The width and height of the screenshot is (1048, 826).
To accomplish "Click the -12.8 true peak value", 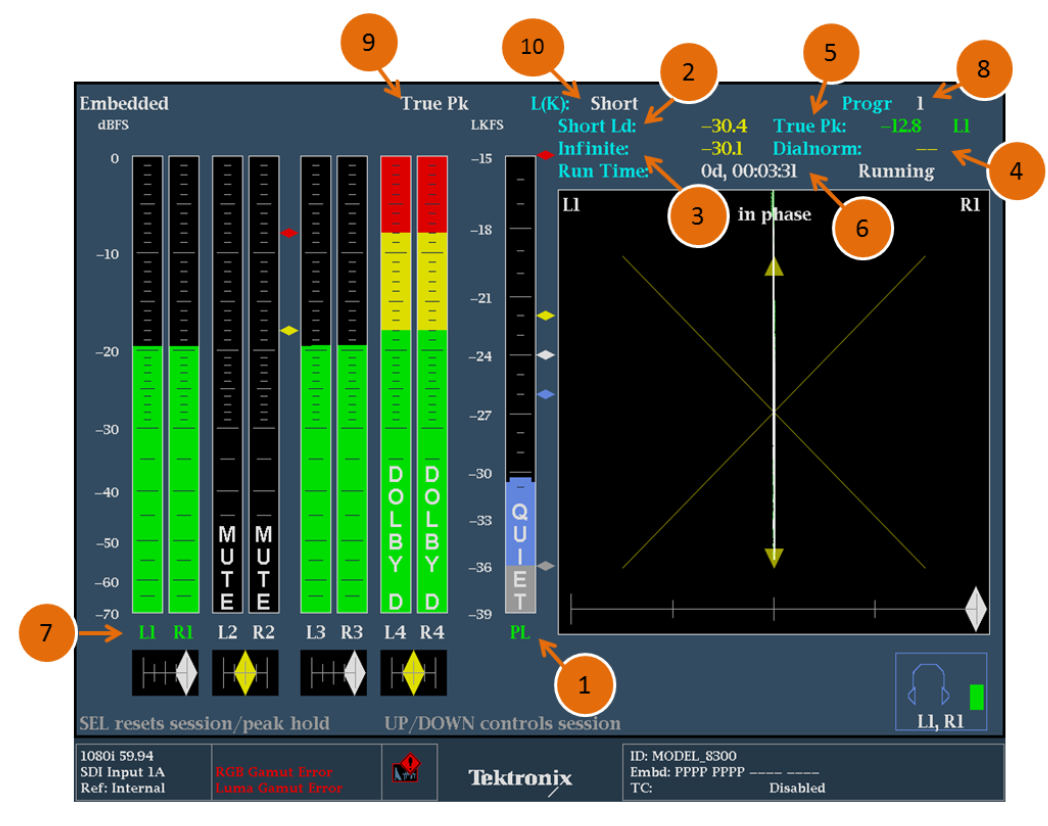I will coord(900,126).
